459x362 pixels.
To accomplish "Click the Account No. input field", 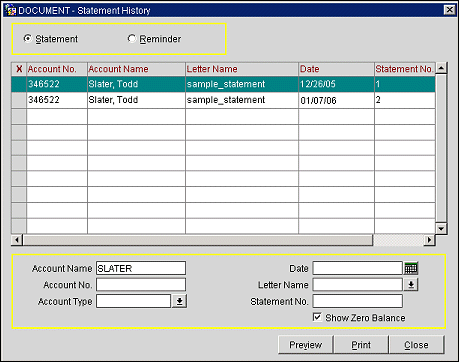I will (x=141, y=285).
